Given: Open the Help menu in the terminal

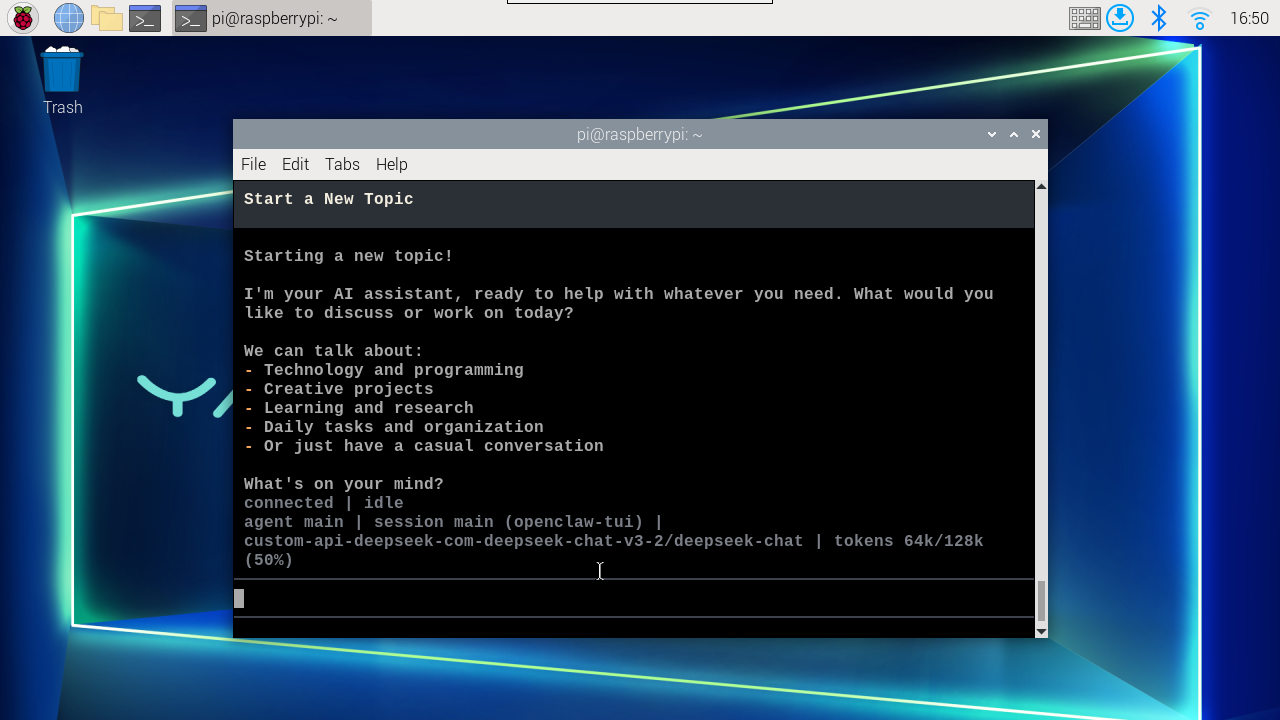Looking at the screenshot, I should [x=391, y=164].
